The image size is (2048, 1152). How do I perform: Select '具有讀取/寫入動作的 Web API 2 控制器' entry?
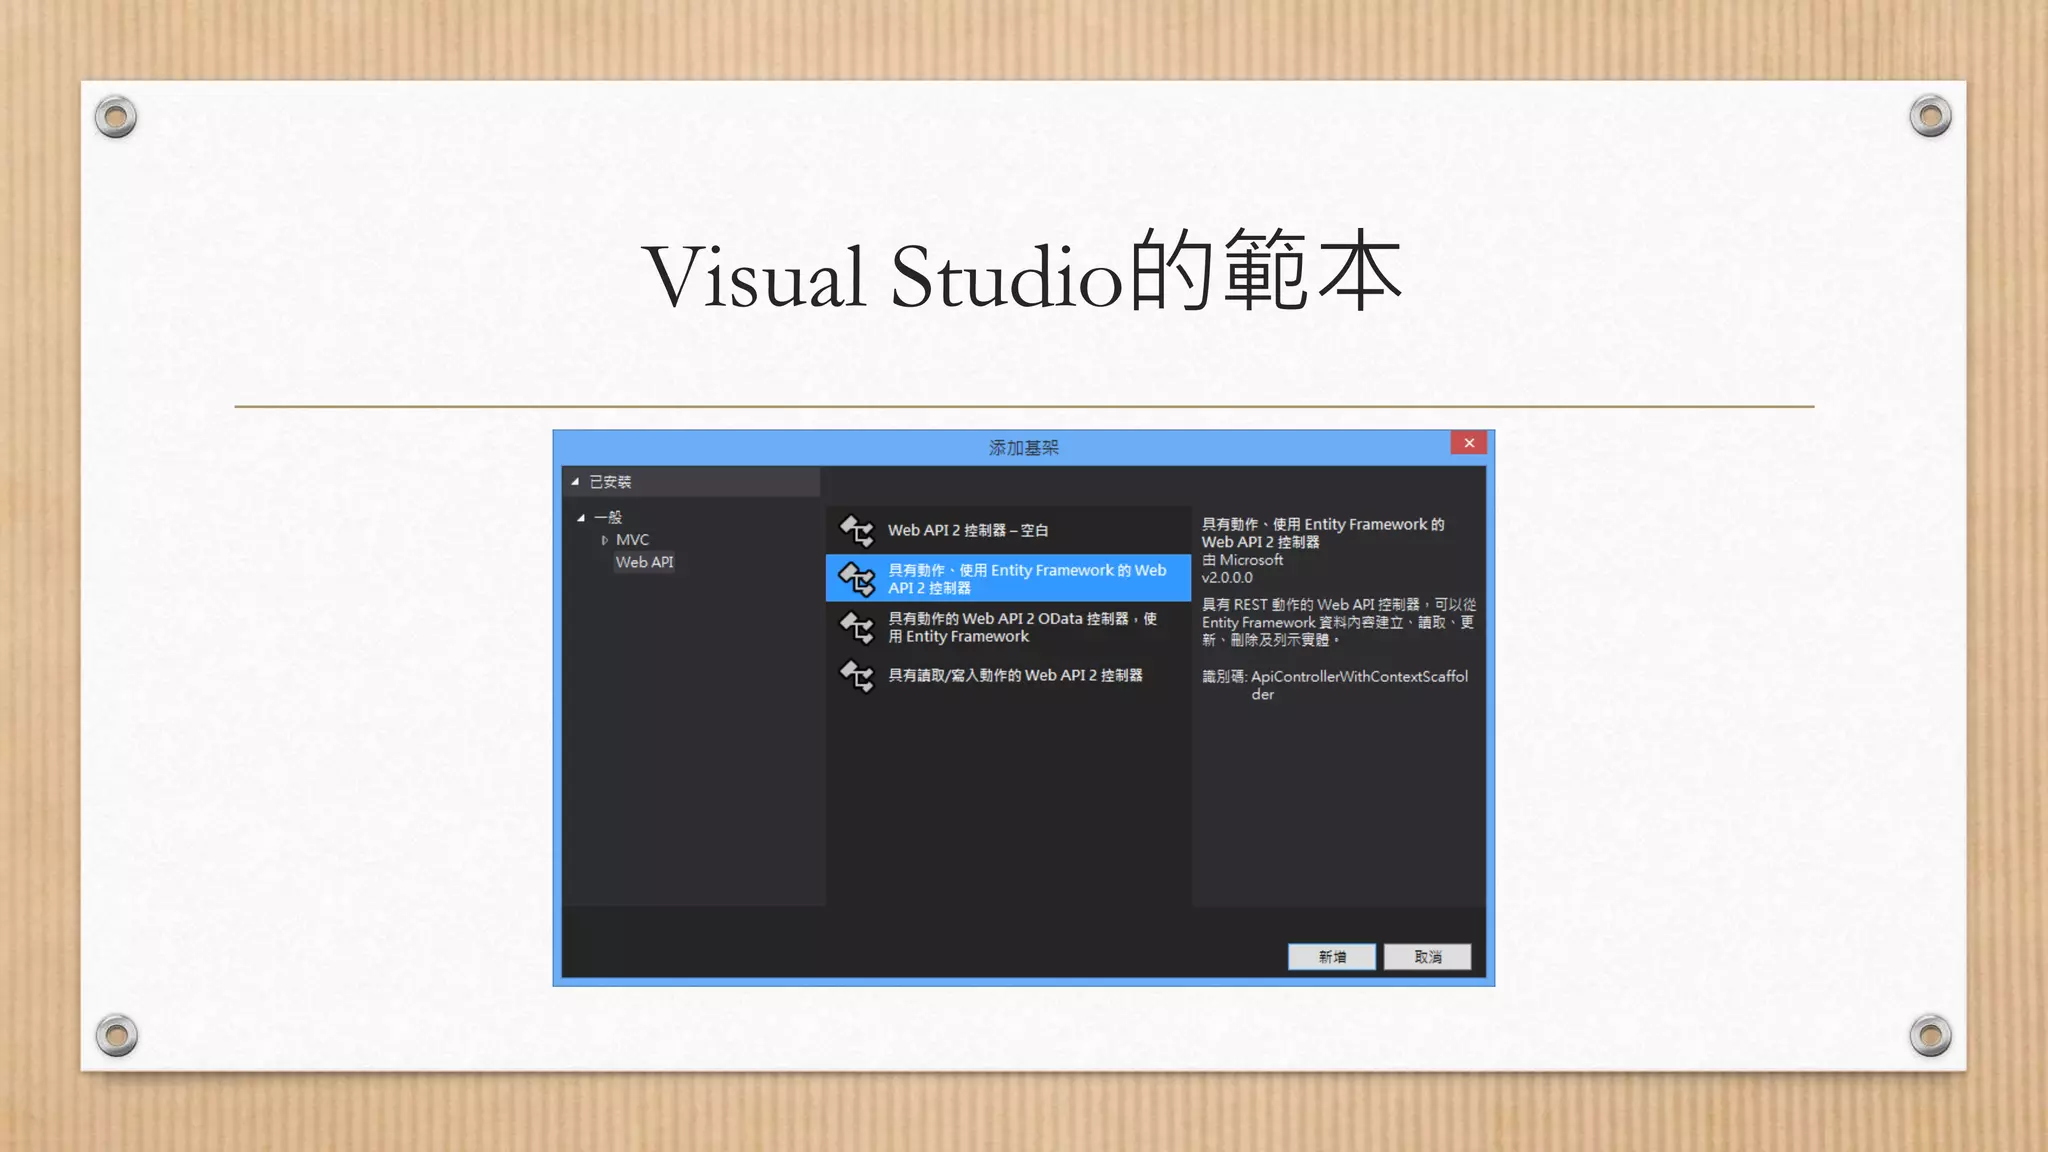pyautogui.click(x=1014, y=676)
